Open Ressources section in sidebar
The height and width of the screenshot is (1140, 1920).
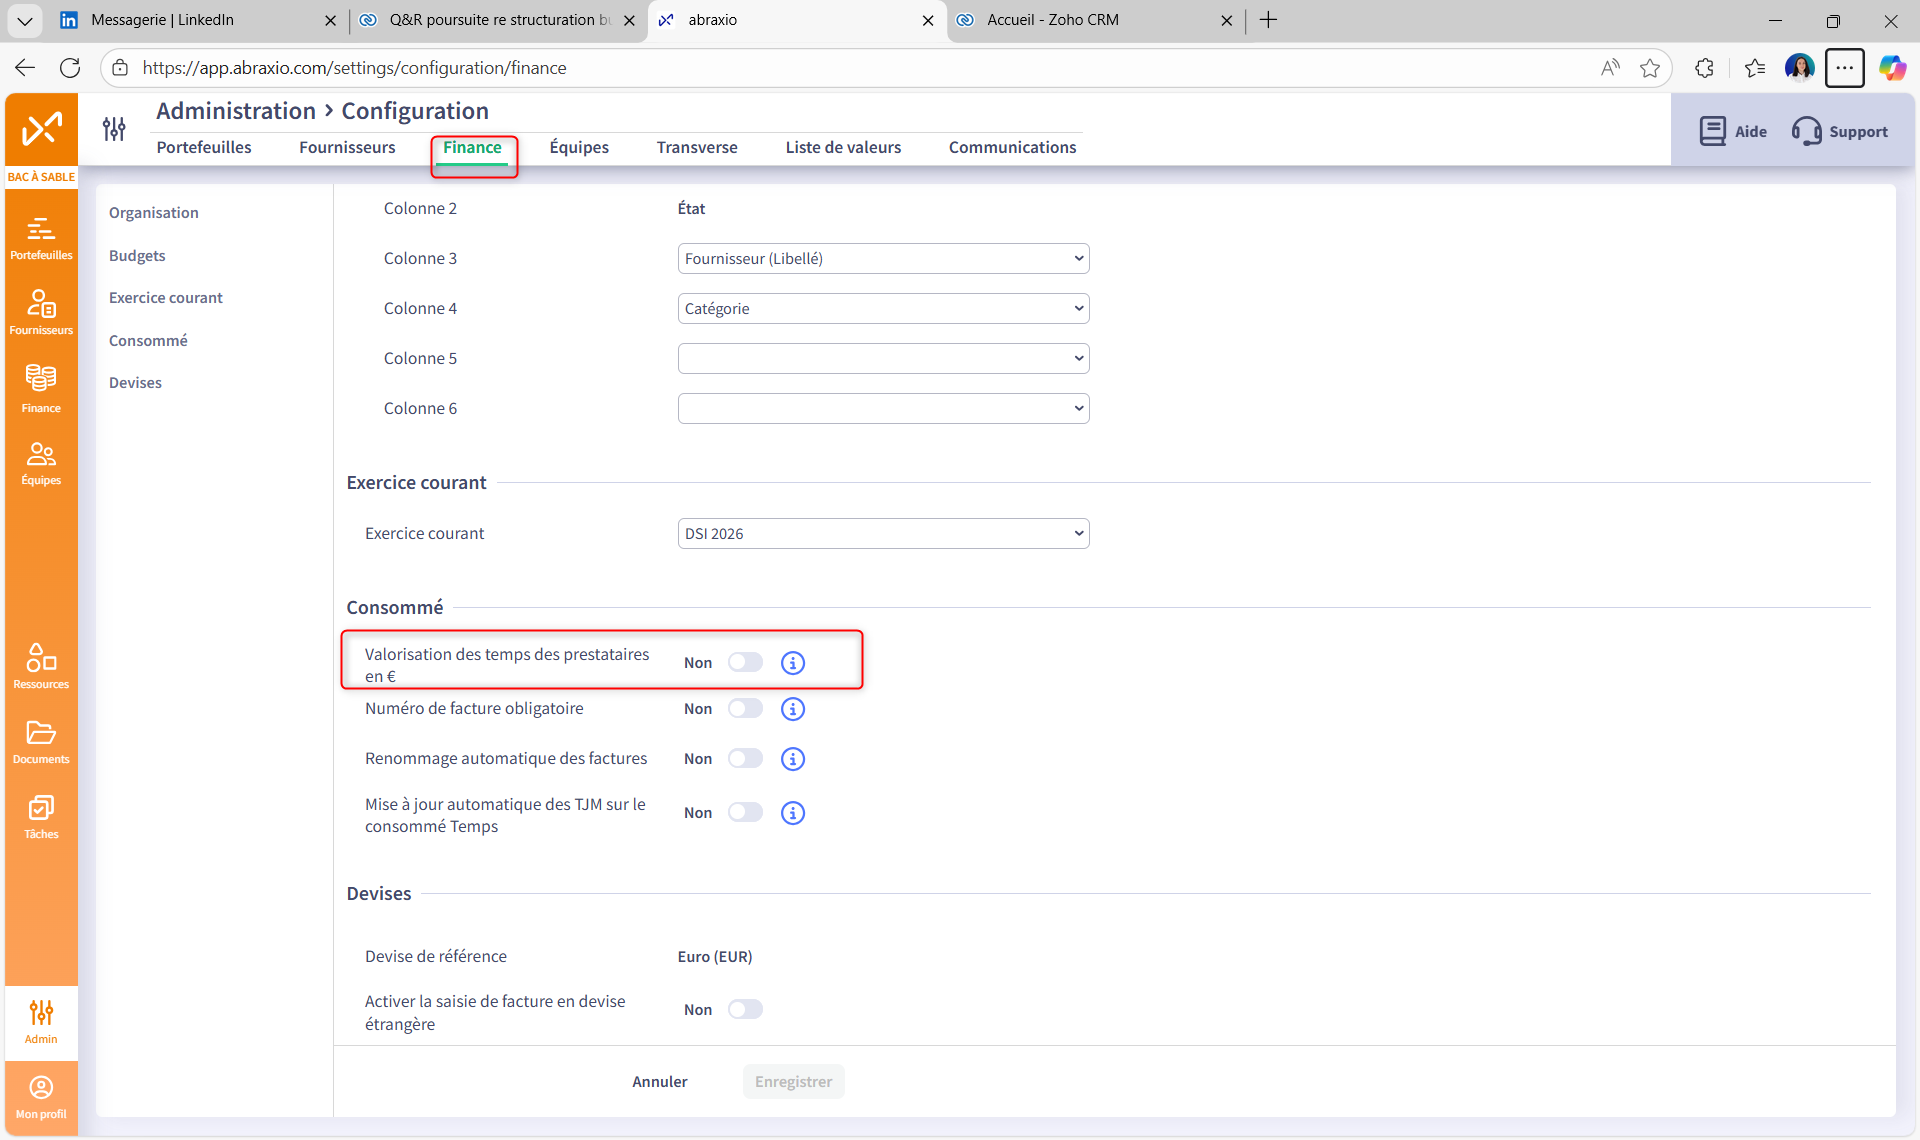(x=41, y=666)
